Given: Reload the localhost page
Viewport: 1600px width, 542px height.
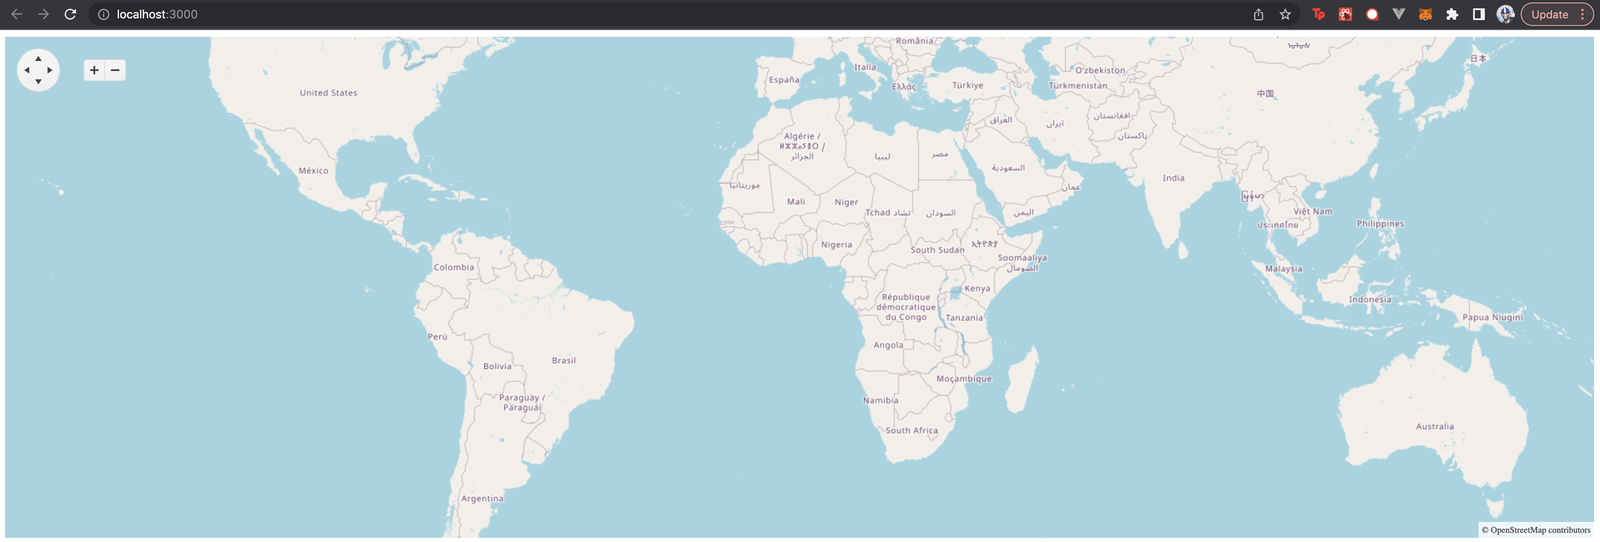Looking at the screenshot, I should (70, 14).
